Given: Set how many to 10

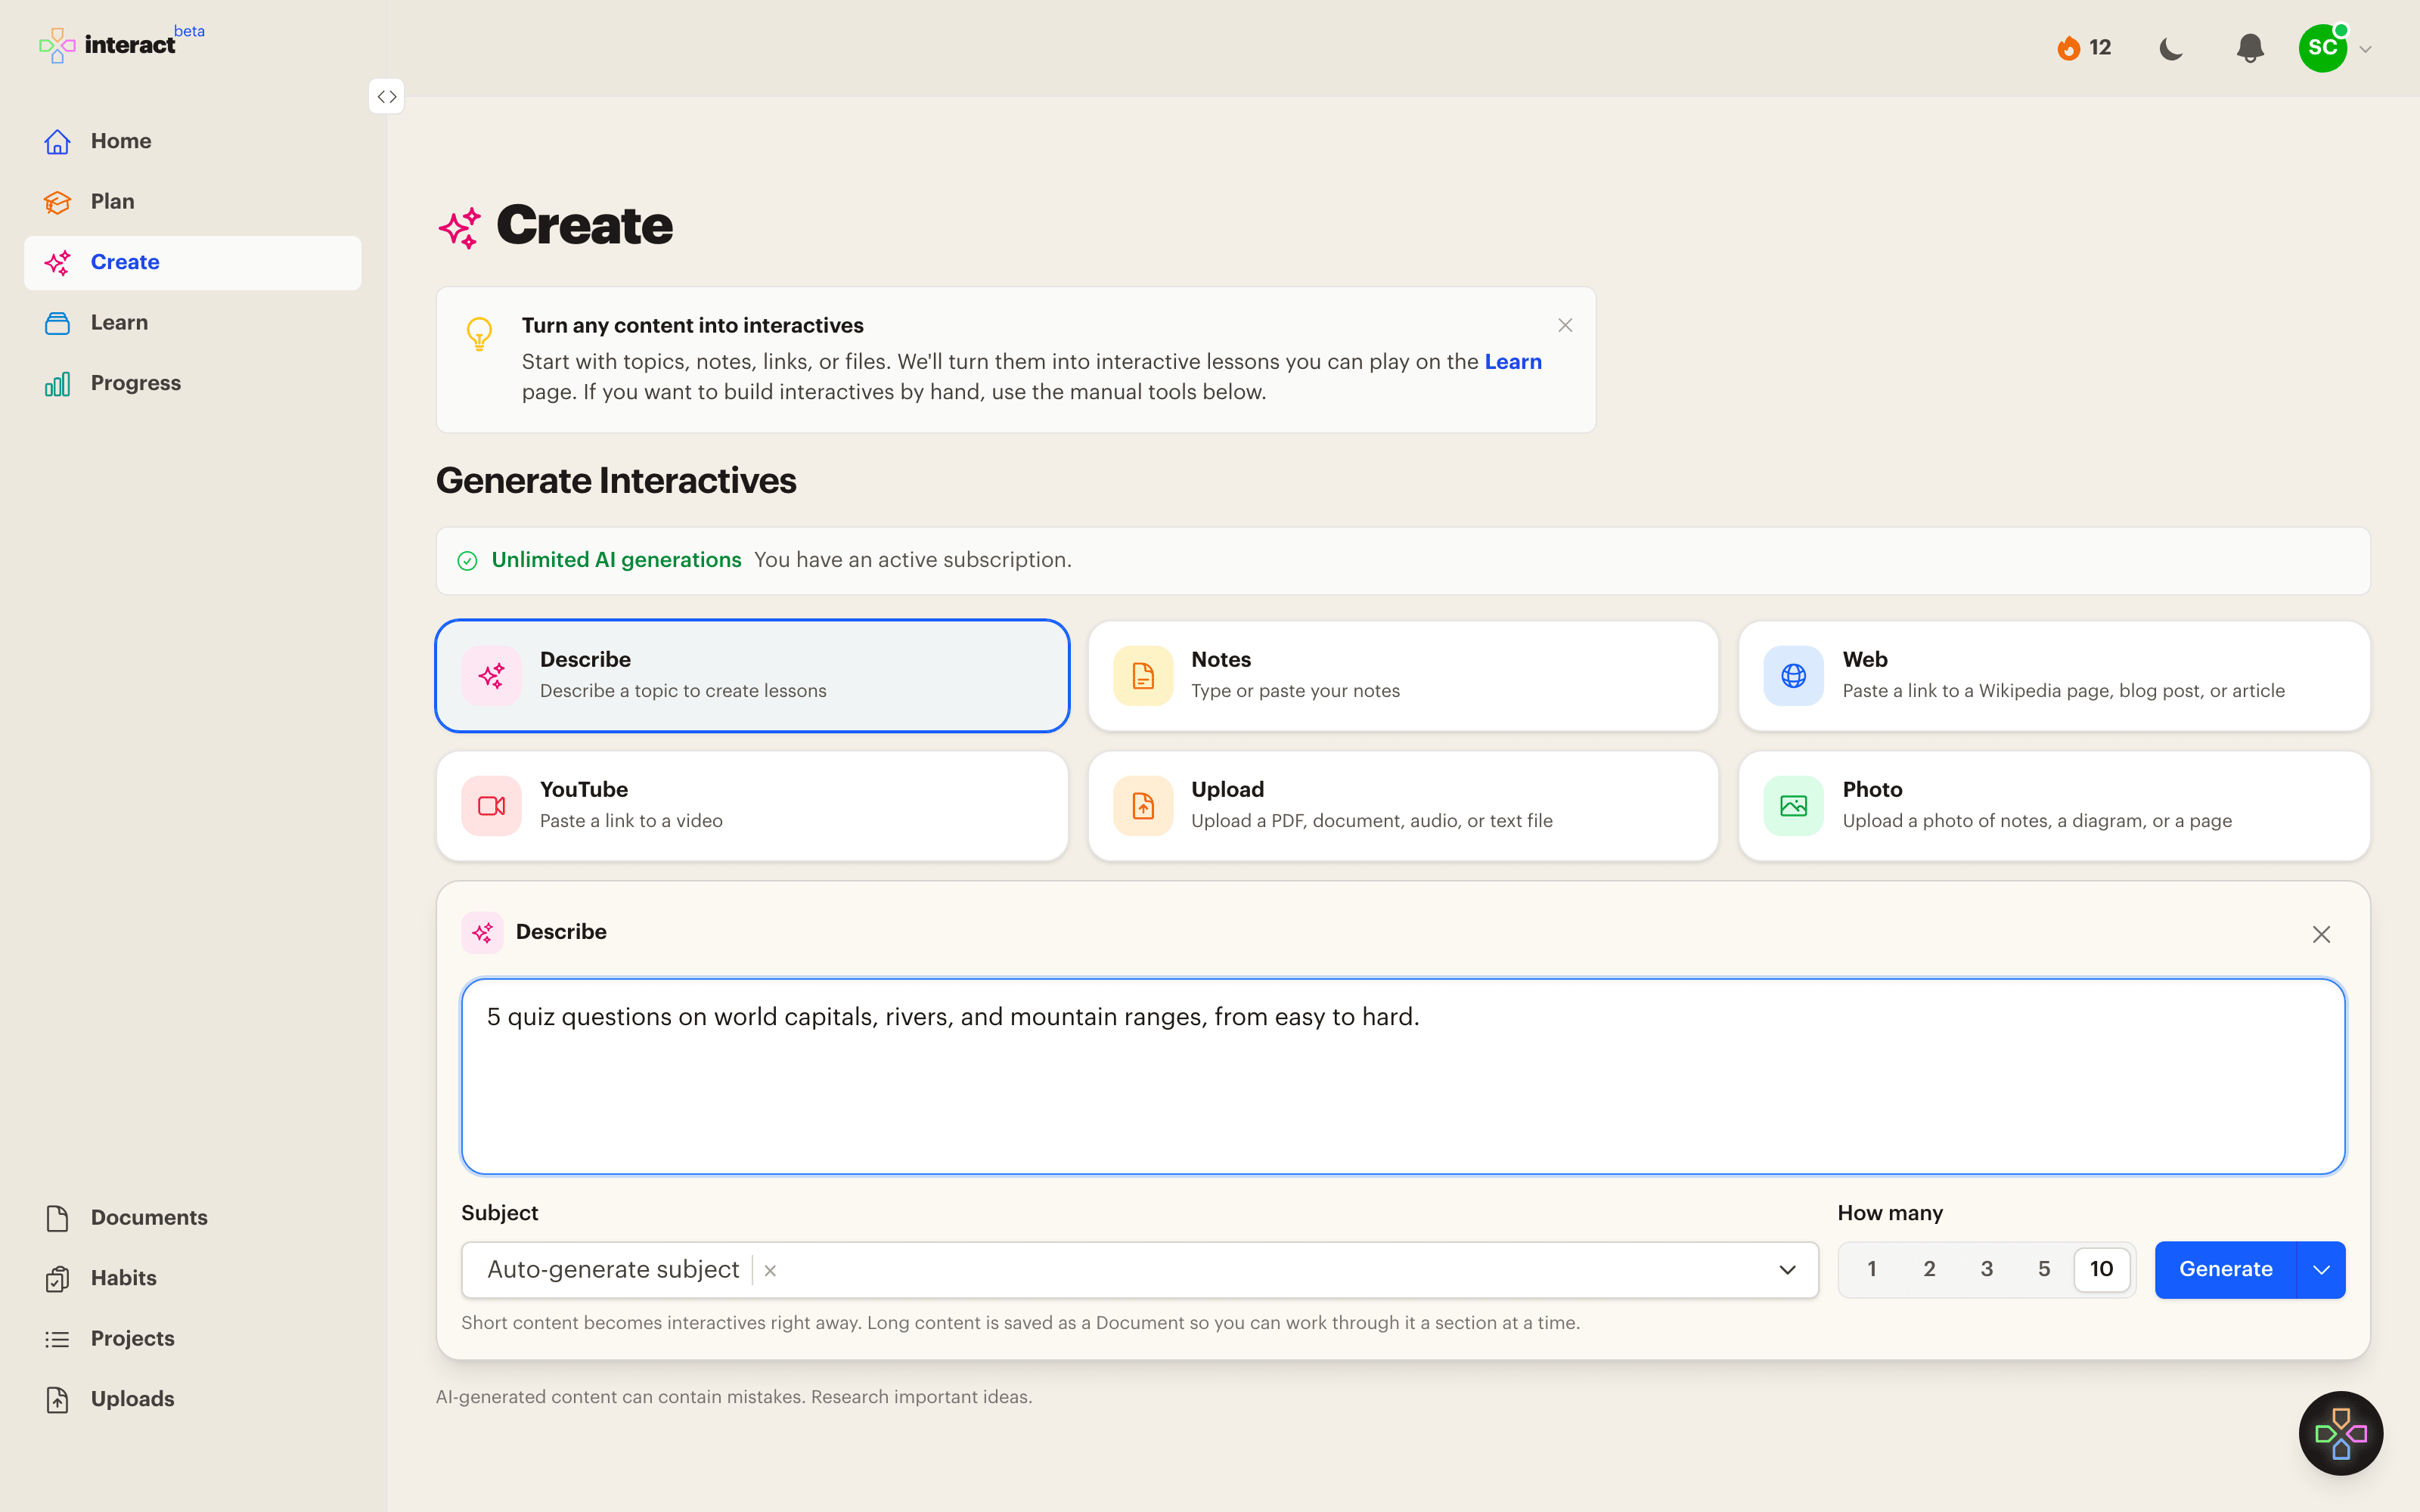Looking at the screenshot, I should (2102, 1269).
